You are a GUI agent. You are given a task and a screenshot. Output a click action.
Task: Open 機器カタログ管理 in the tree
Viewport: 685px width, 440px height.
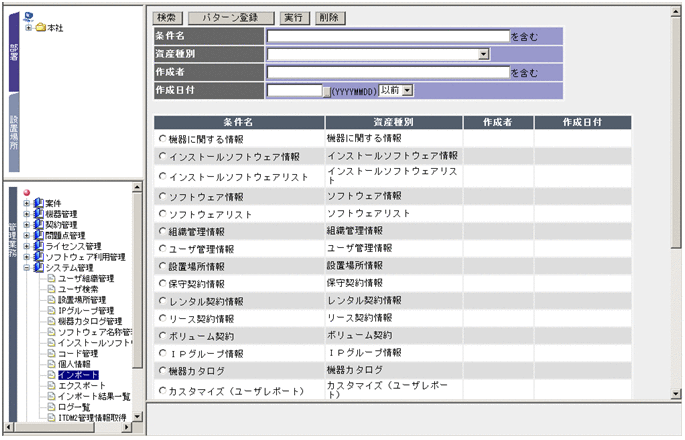click(x=90, y=321)
